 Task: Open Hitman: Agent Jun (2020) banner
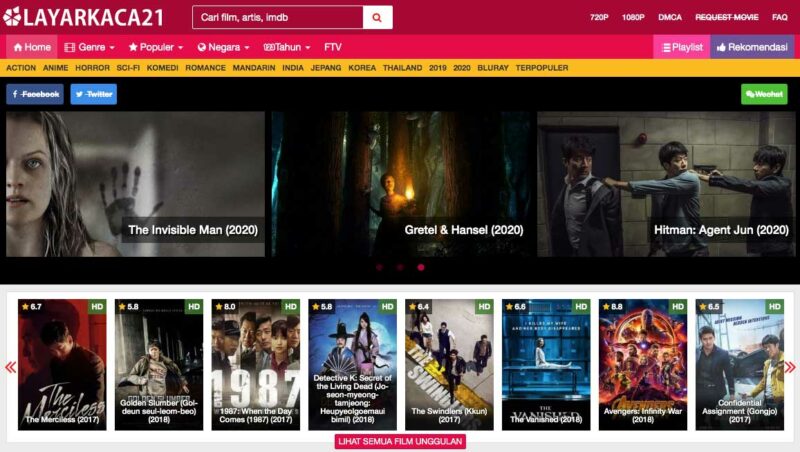pyautogui.click(x=666, y=184)
